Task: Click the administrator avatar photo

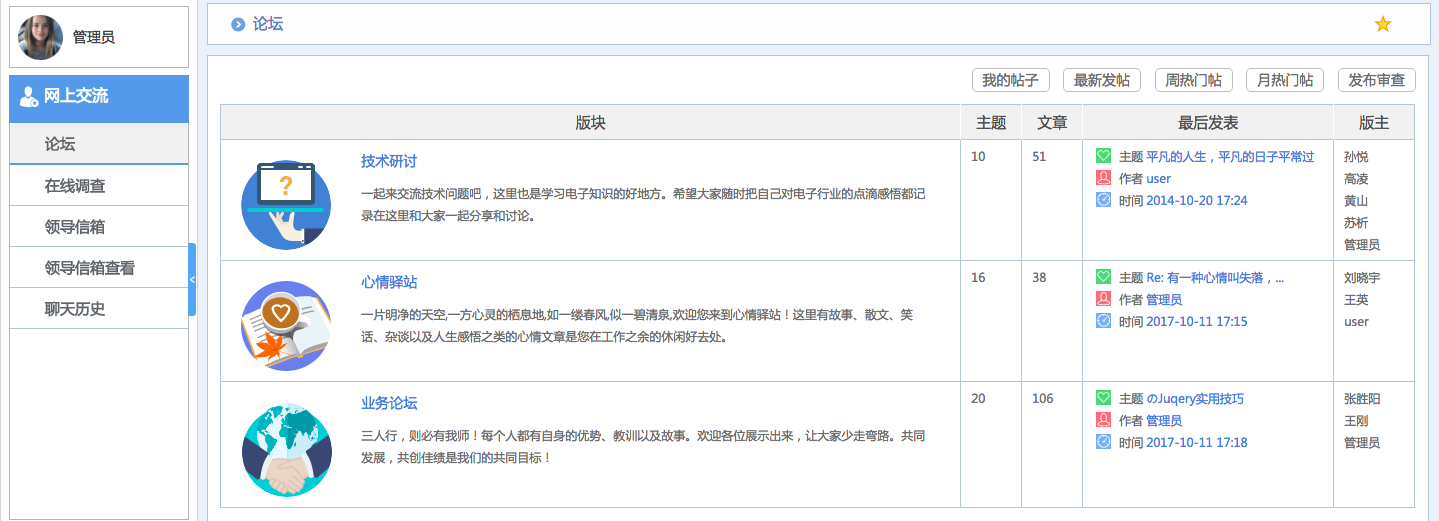Action: point(41,37)
